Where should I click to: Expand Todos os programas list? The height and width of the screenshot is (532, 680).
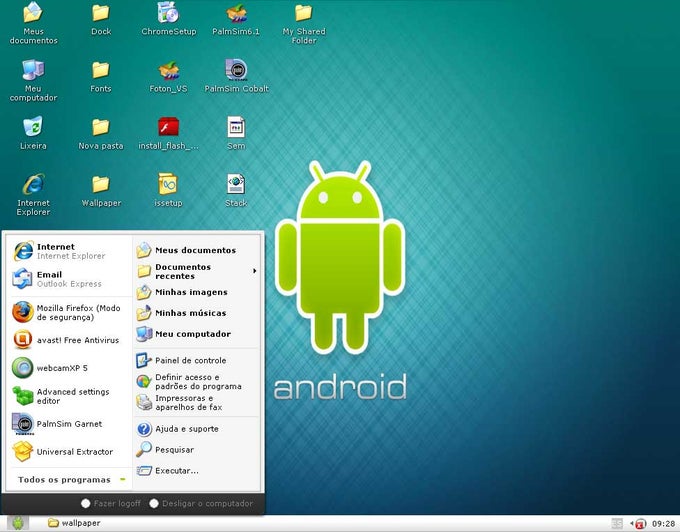[72, 480]
